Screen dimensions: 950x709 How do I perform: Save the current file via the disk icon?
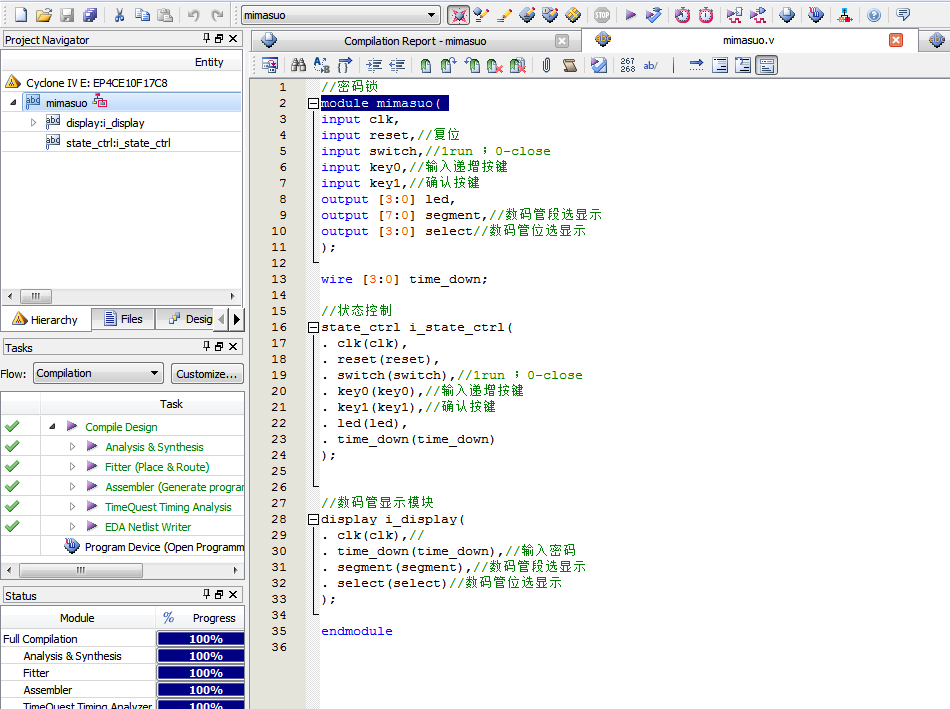[67, 15]
